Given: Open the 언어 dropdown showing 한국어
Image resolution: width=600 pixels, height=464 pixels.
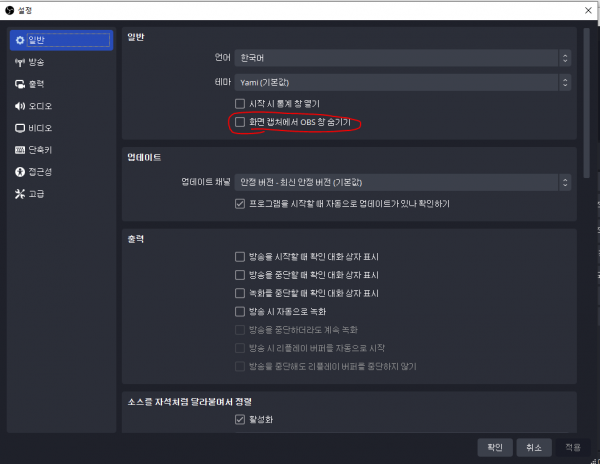Looking at the screenshot, I should tap(403, 58).
